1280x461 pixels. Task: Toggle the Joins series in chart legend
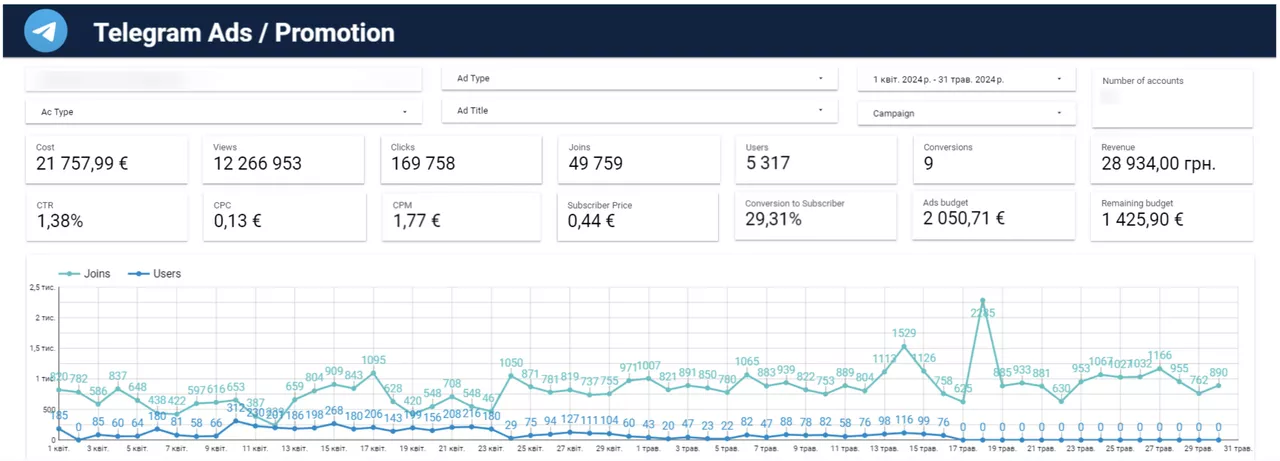[85, 273]
